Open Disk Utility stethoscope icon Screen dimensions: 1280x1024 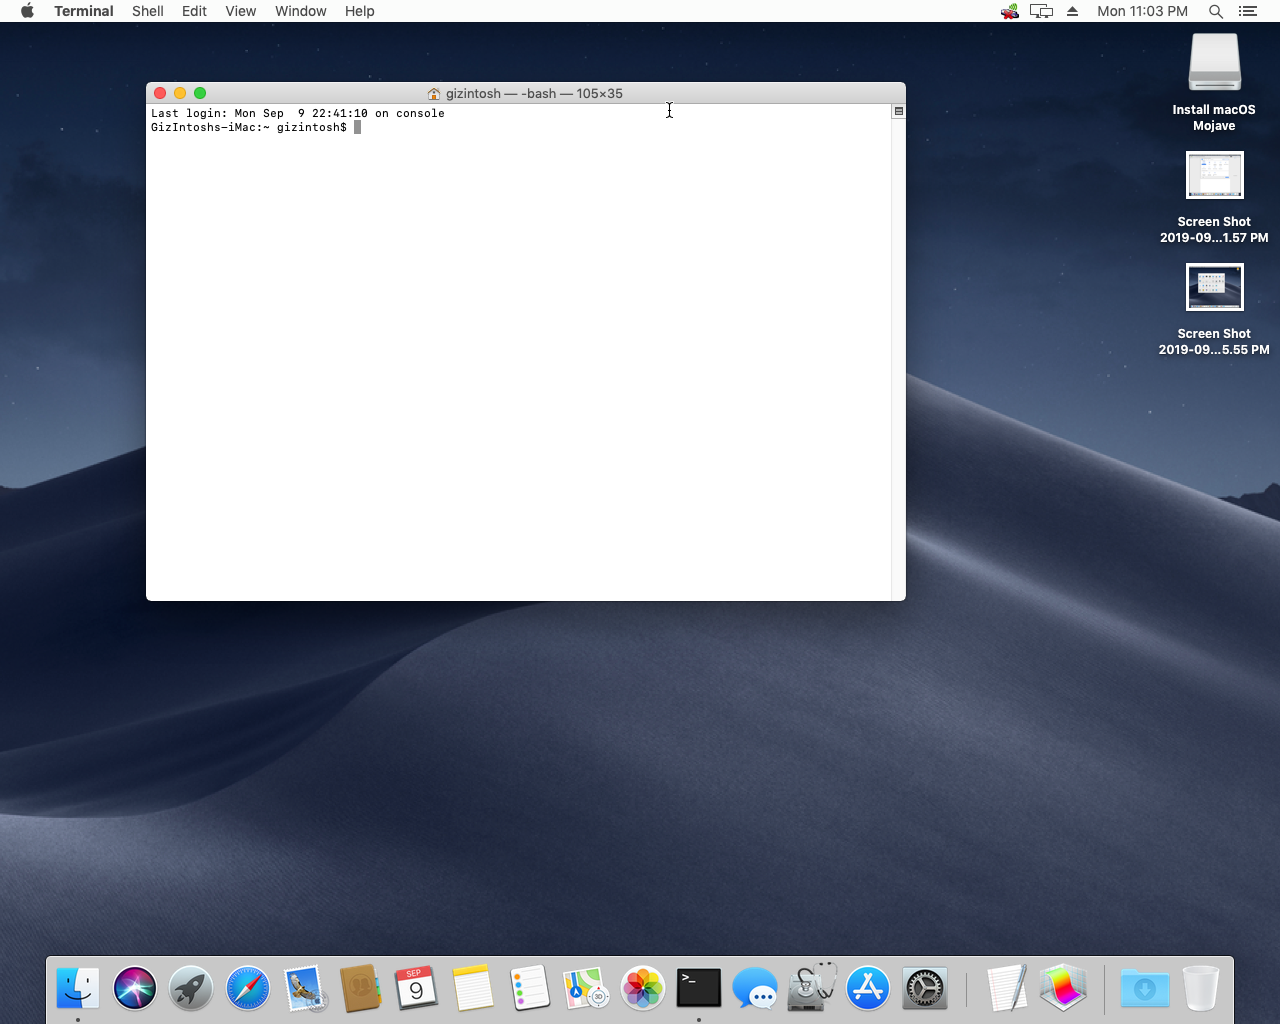(x=812, y=988)
